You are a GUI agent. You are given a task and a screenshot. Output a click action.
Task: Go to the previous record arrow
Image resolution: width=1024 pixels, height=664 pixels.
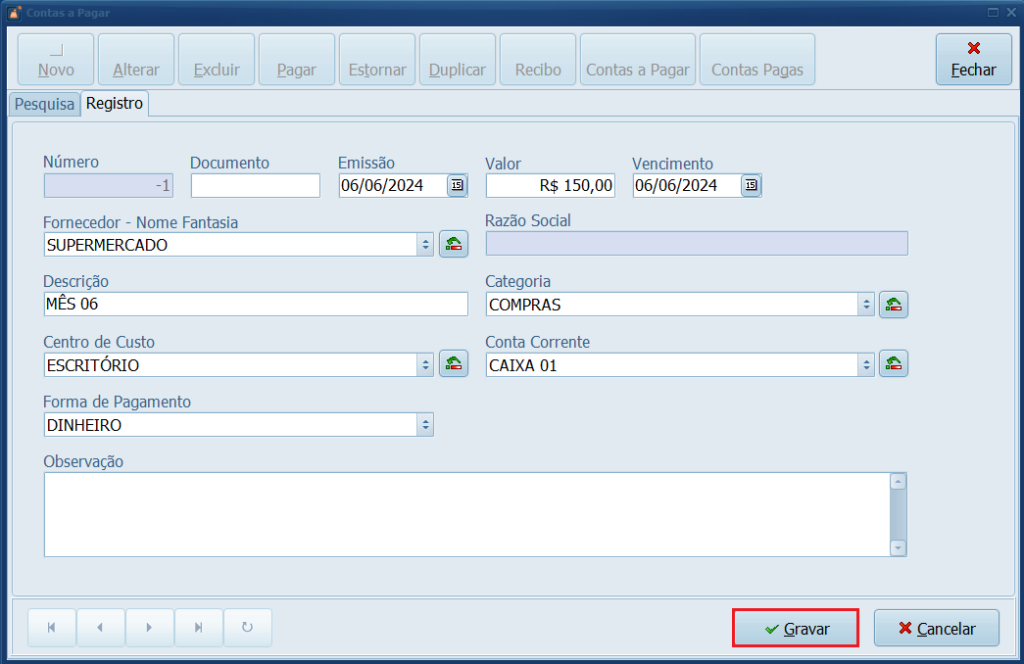click(x=101, y=628)
